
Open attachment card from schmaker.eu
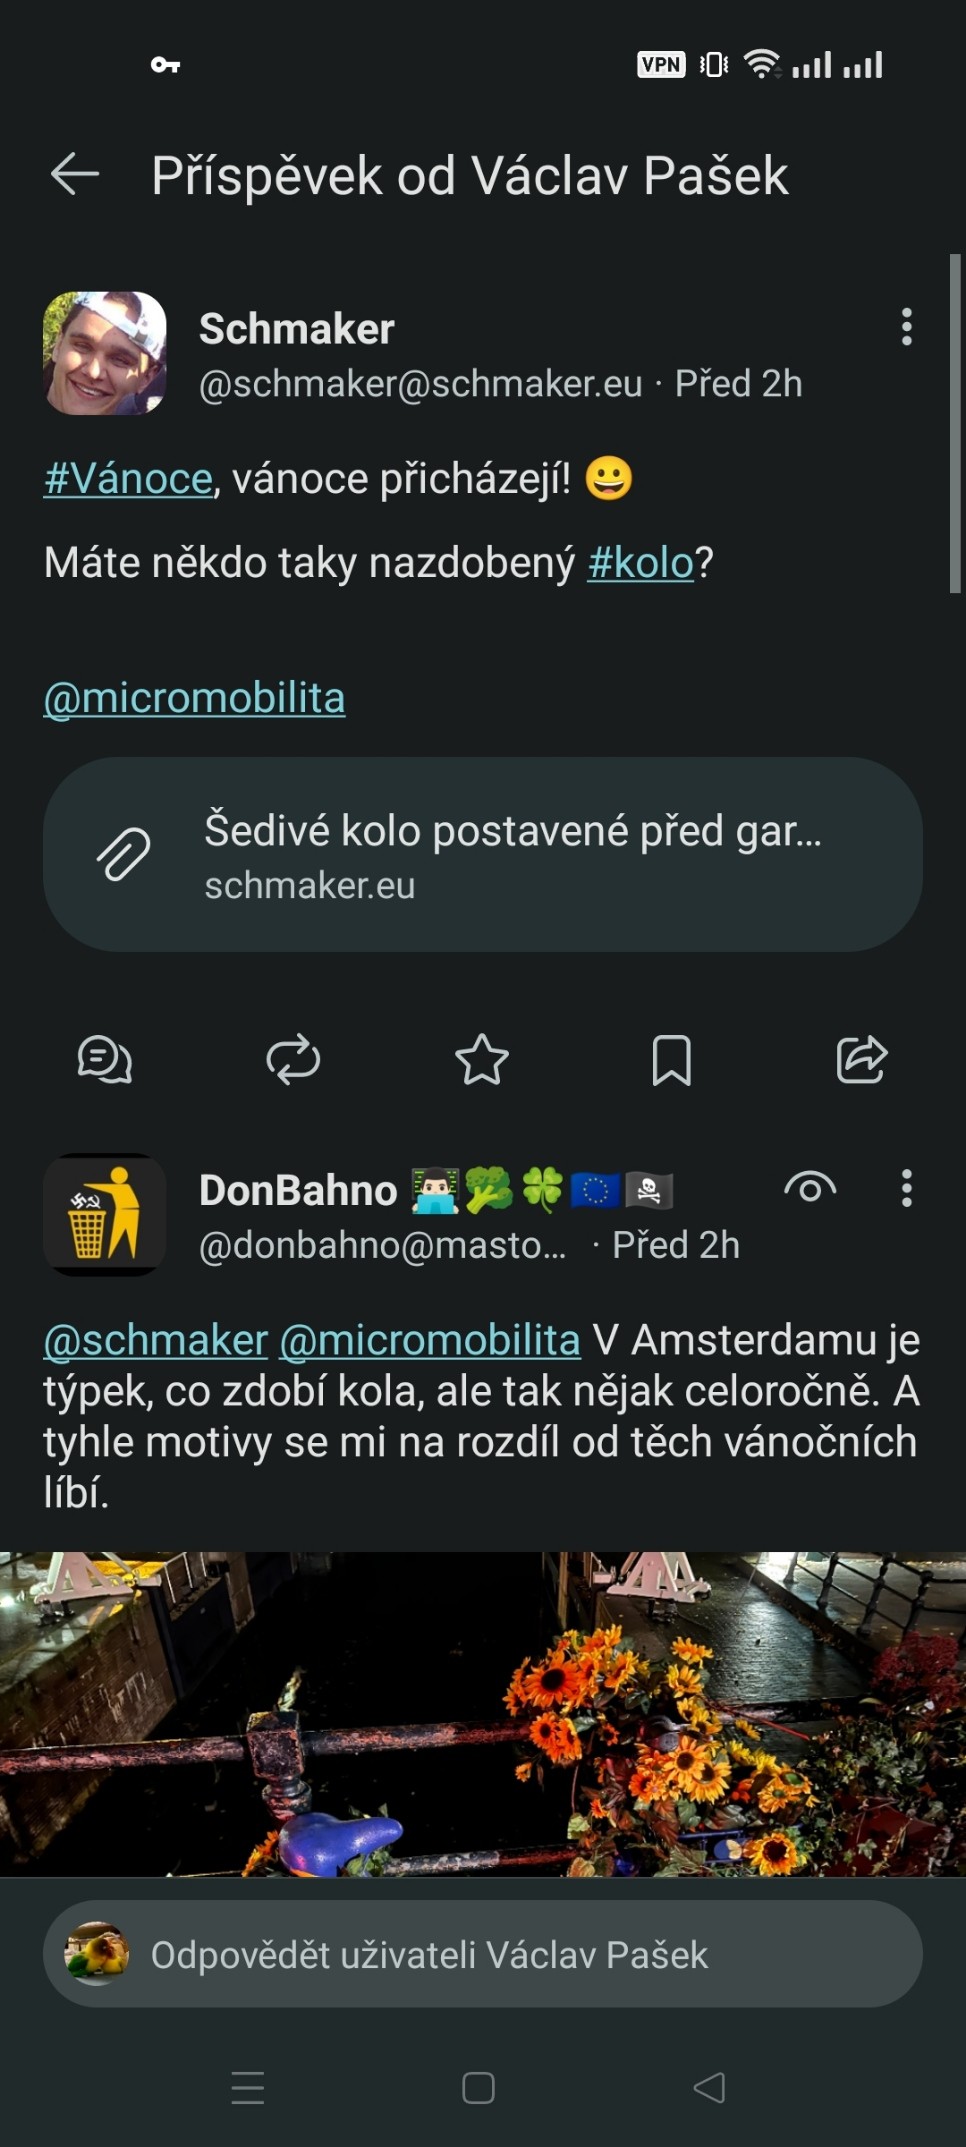click(482, 855)
